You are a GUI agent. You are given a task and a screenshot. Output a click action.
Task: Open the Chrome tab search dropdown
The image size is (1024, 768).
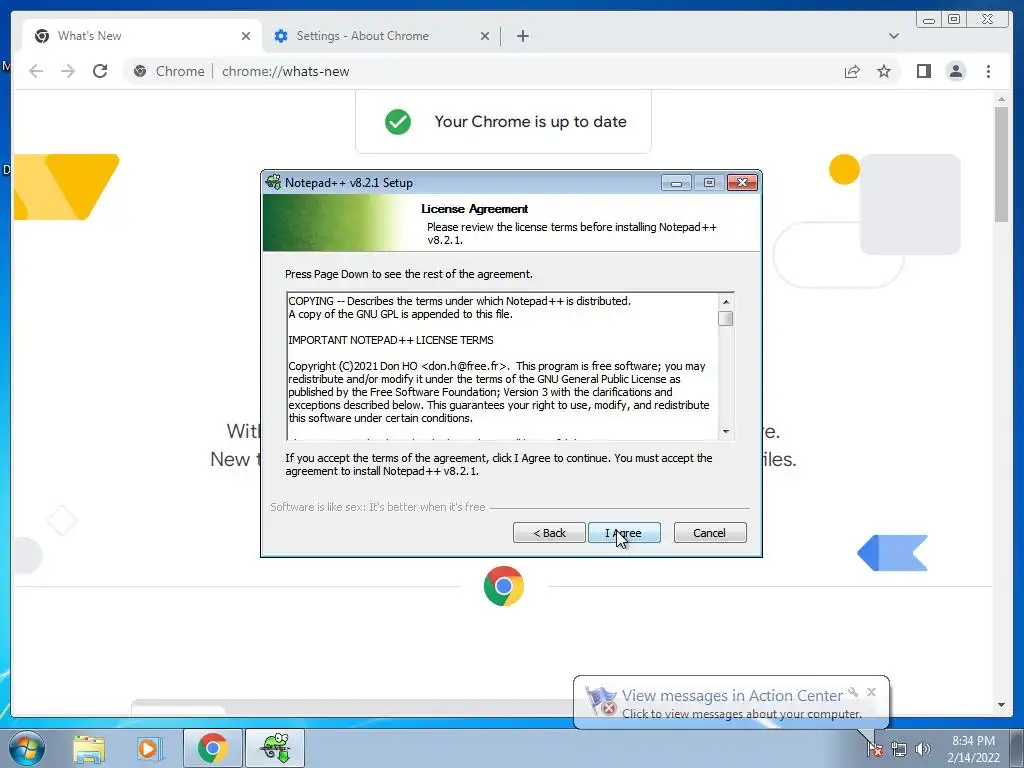click(893, 36)
